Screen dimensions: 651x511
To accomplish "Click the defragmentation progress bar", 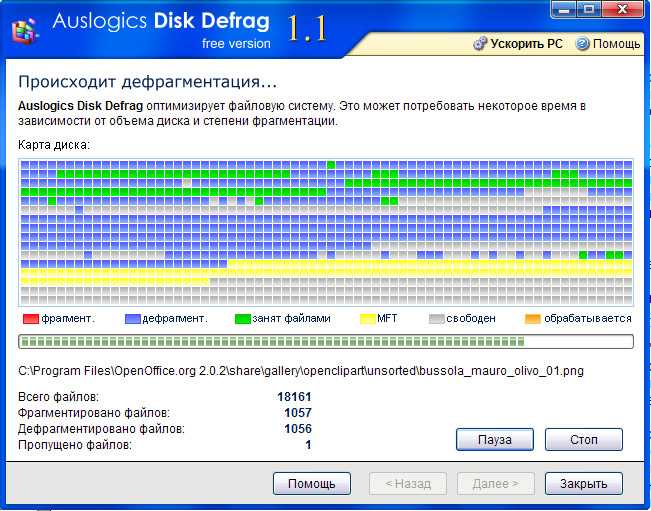I will (326, 342).
